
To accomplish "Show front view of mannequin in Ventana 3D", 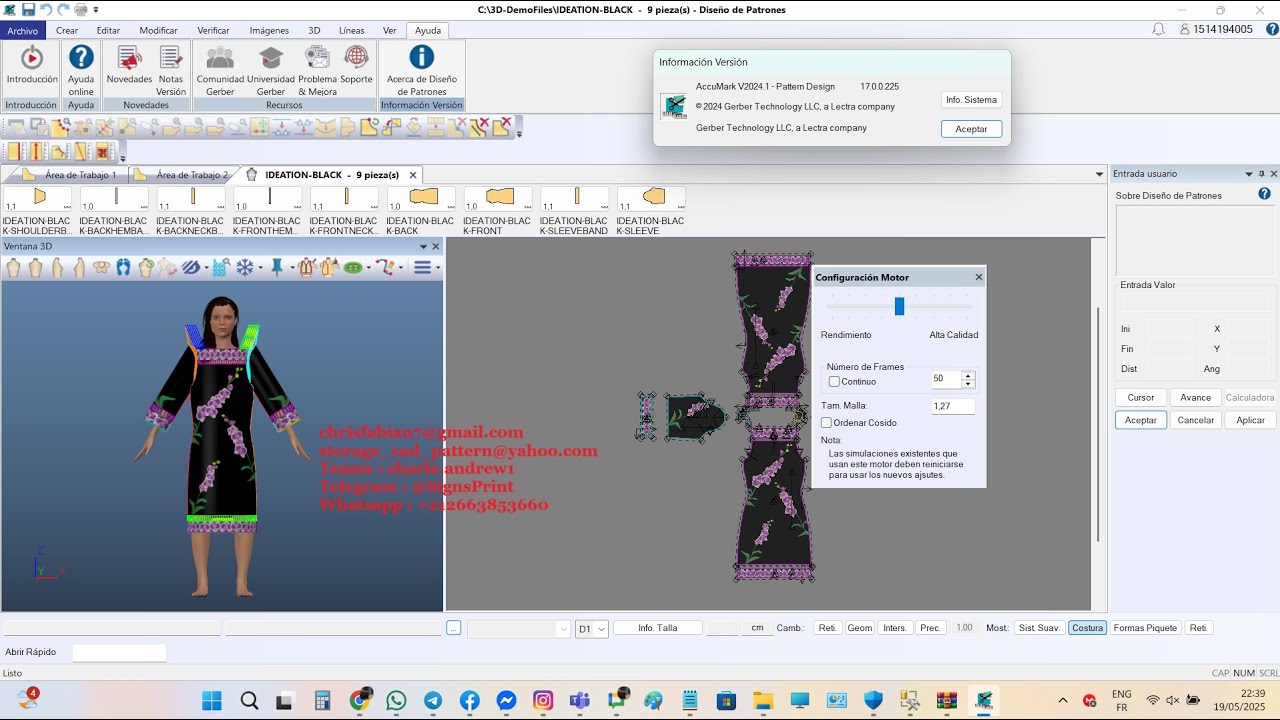I will point(13,268).
